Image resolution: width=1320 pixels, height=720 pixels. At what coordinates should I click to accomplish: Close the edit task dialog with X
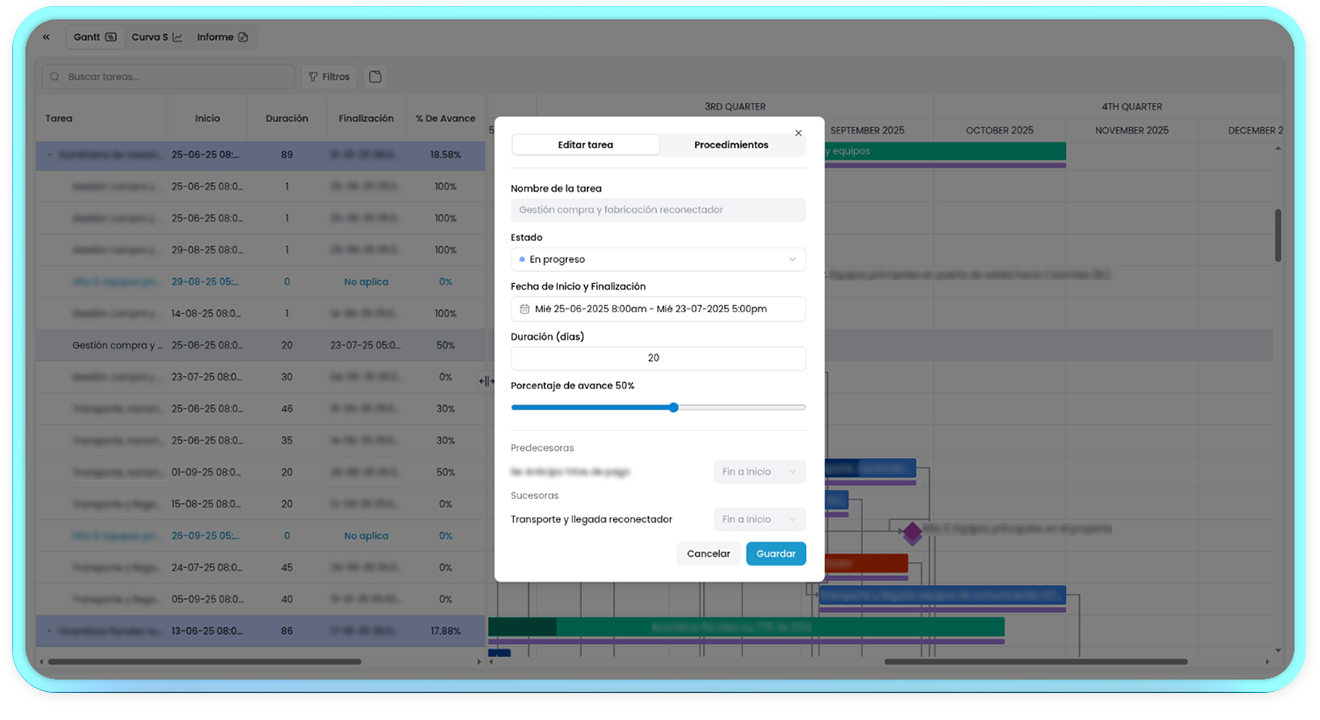click(798, 133)
